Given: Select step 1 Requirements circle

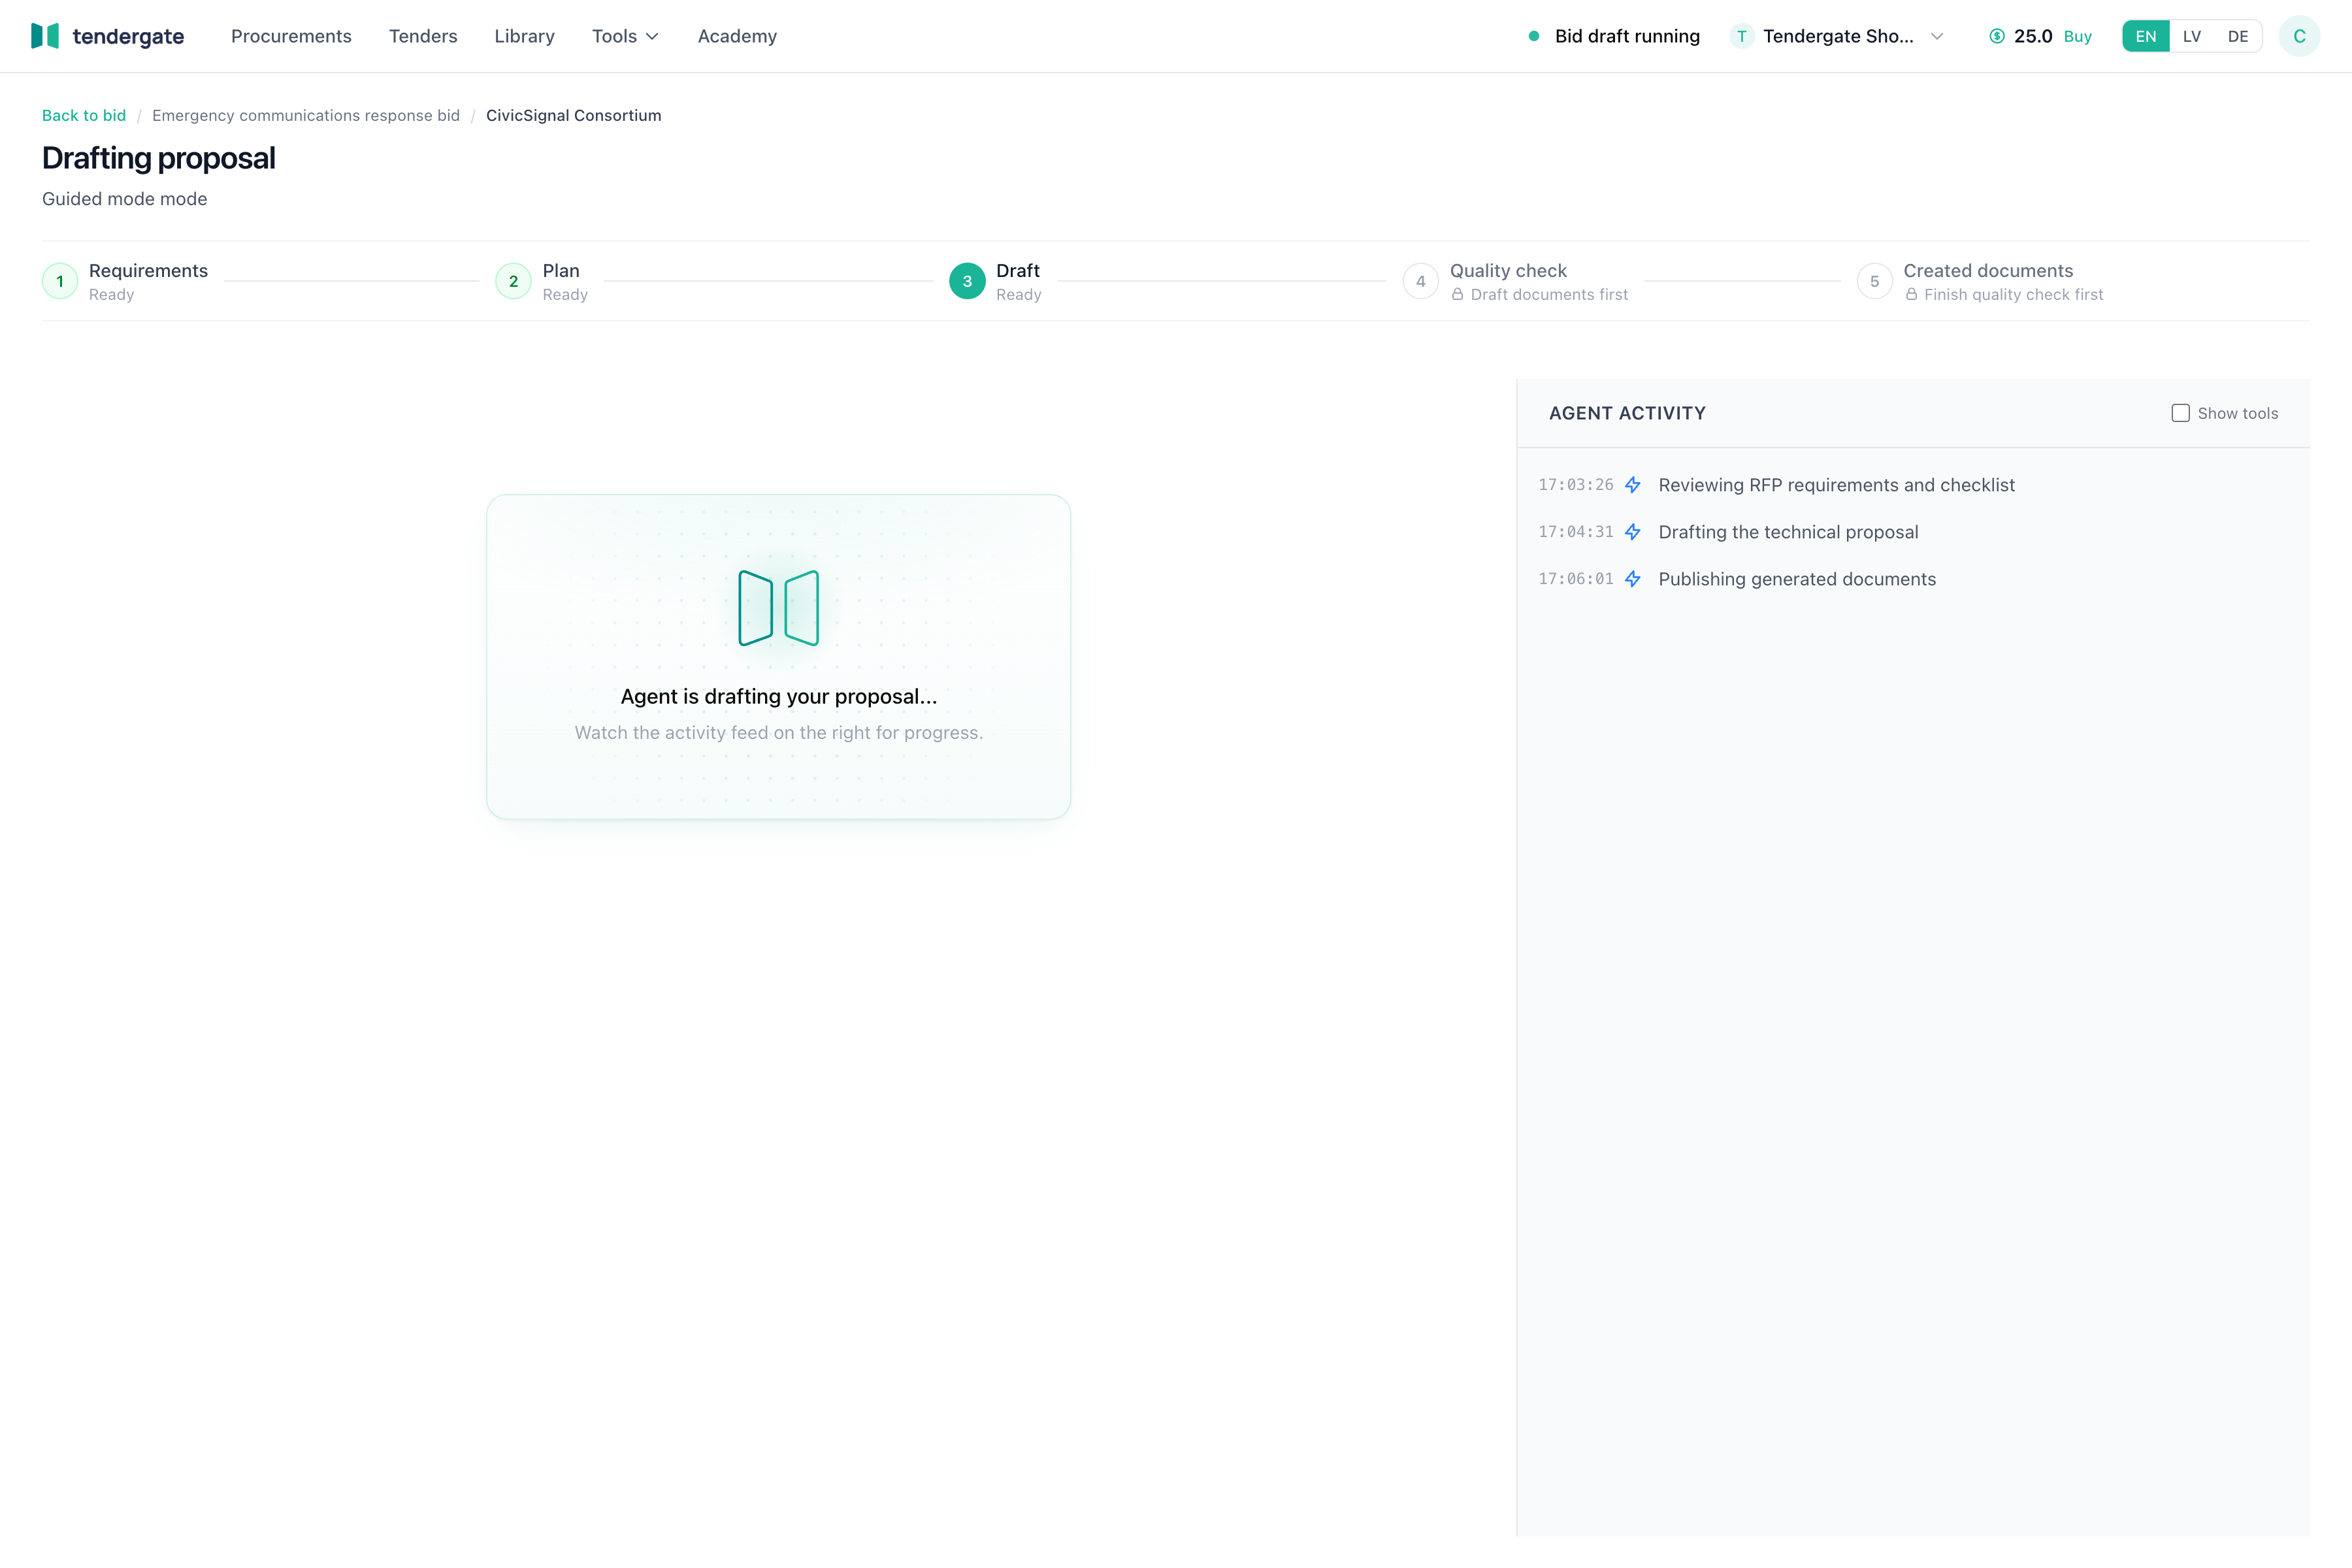Looking at the screenshot, I should click(60, 281).
